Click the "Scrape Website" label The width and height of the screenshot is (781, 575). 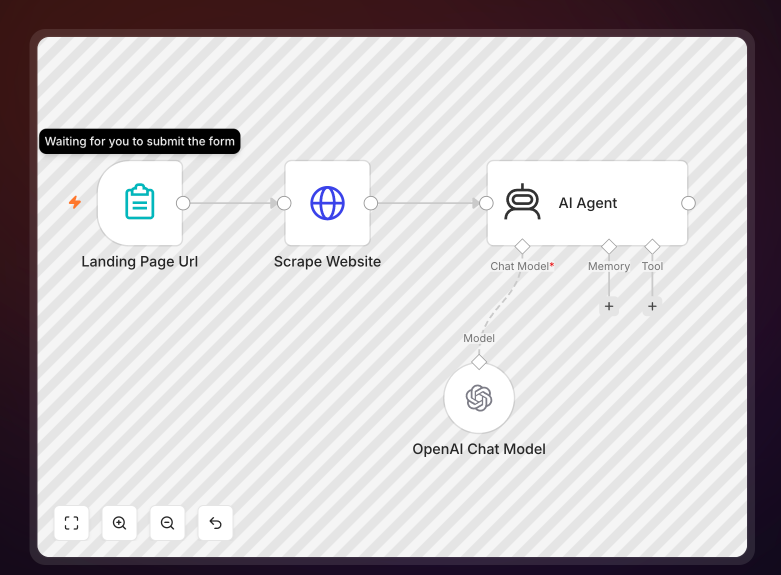click(x=327, y=262)
